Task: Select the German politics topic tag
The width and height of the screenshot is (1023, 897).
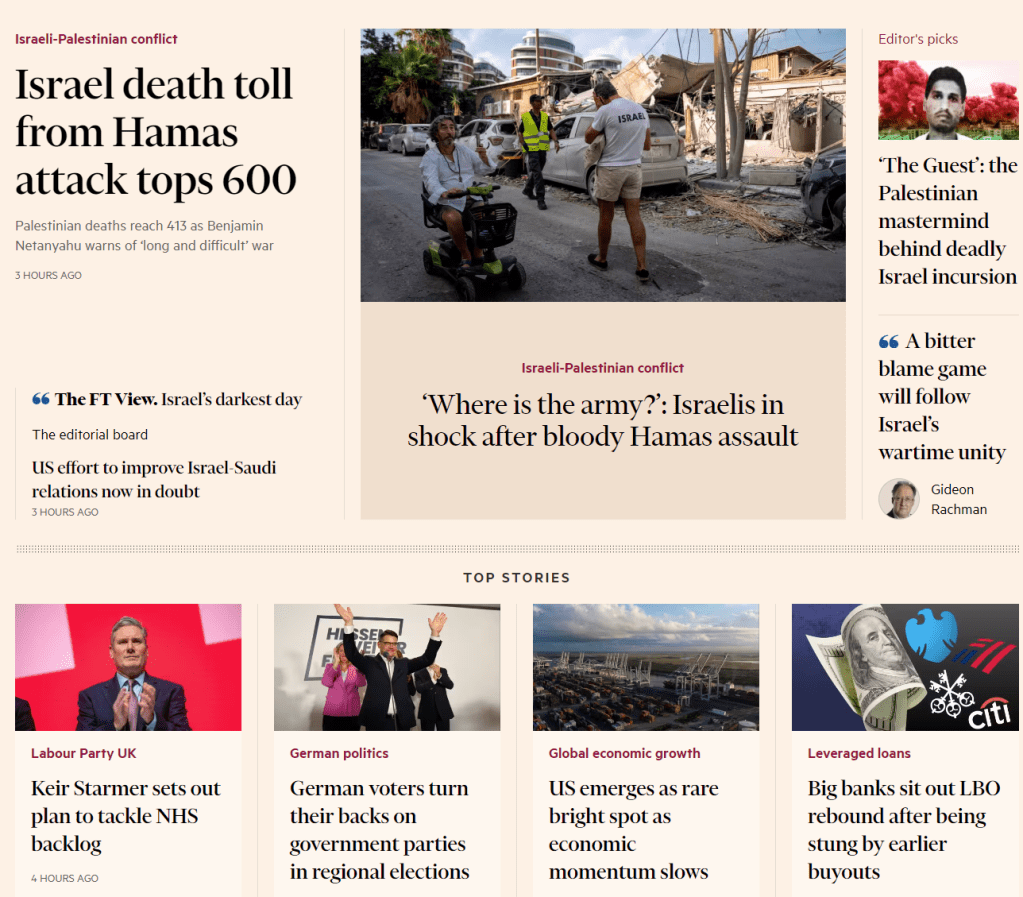Action: (x=339, y=753)
